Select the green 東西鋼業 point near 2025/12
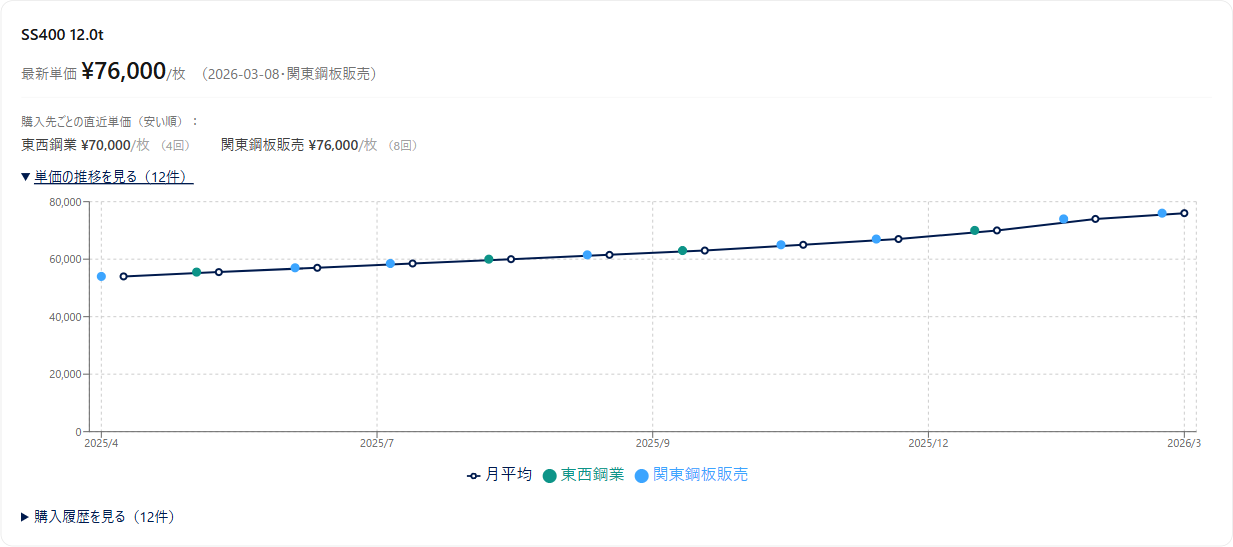This screenshot has height=547, width=1233. click(974, 231)
